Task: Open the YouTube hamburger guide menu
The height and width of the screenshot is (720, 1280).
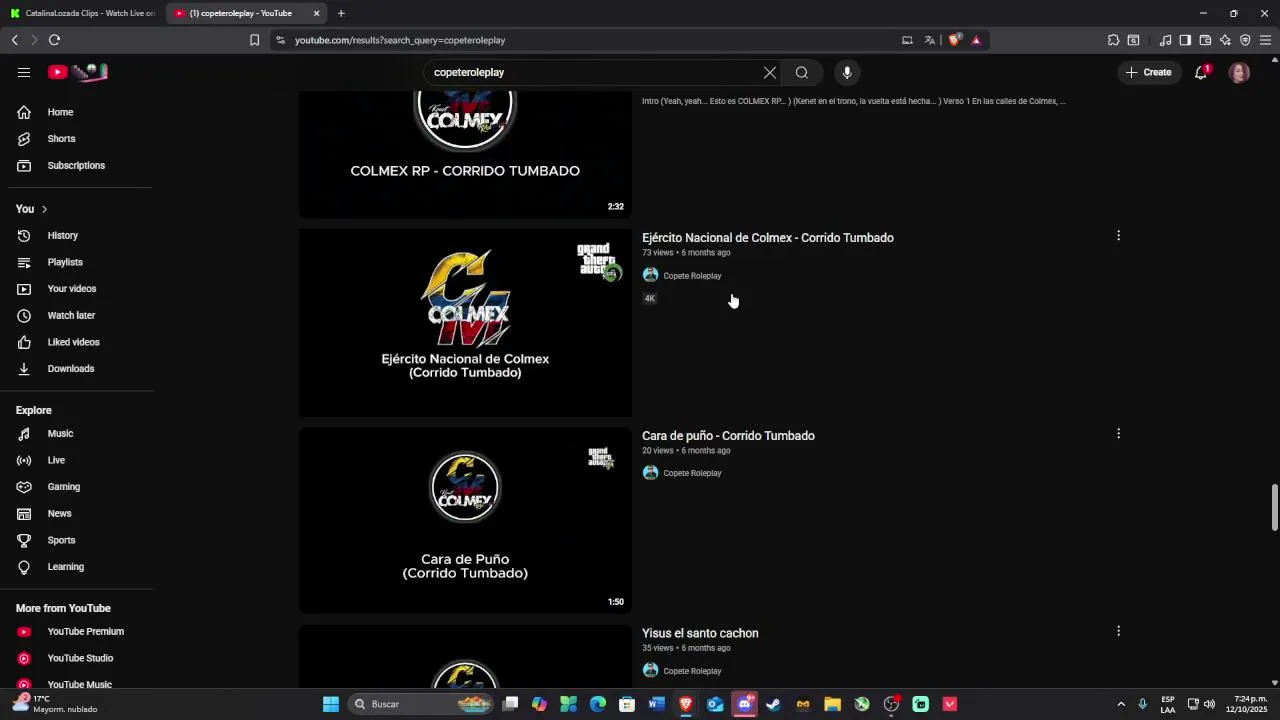Action: point(24,72)
